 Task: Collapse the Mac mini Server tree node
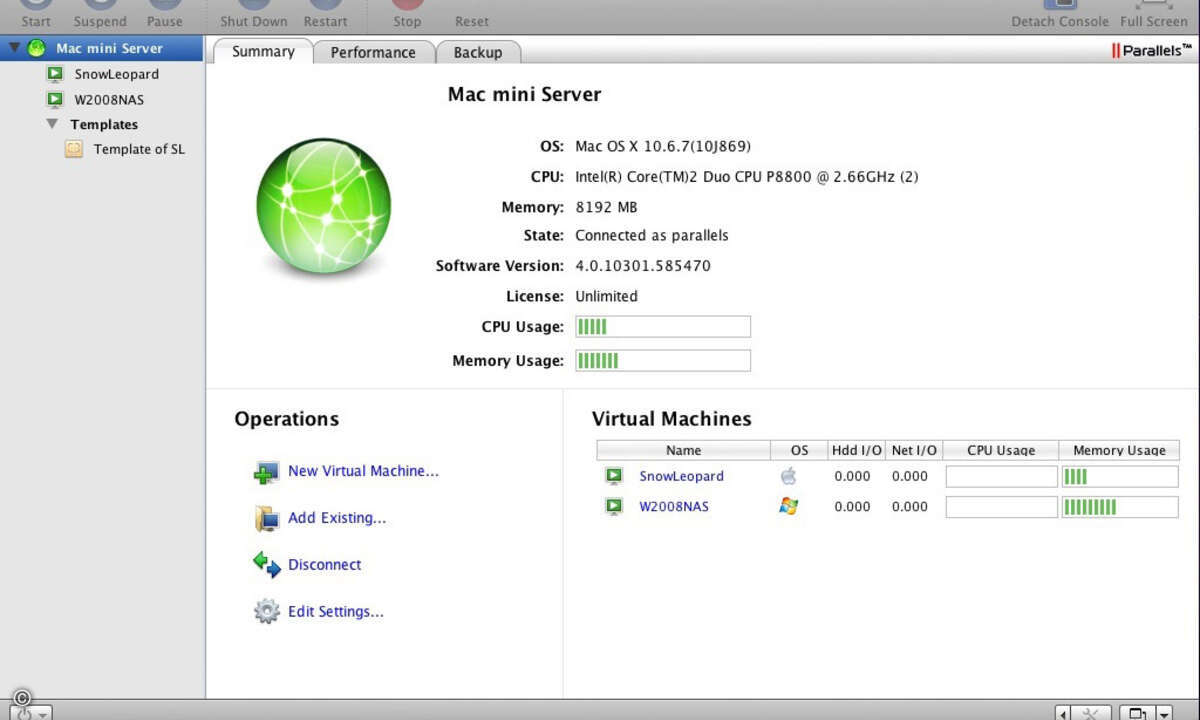click(14, 48)
